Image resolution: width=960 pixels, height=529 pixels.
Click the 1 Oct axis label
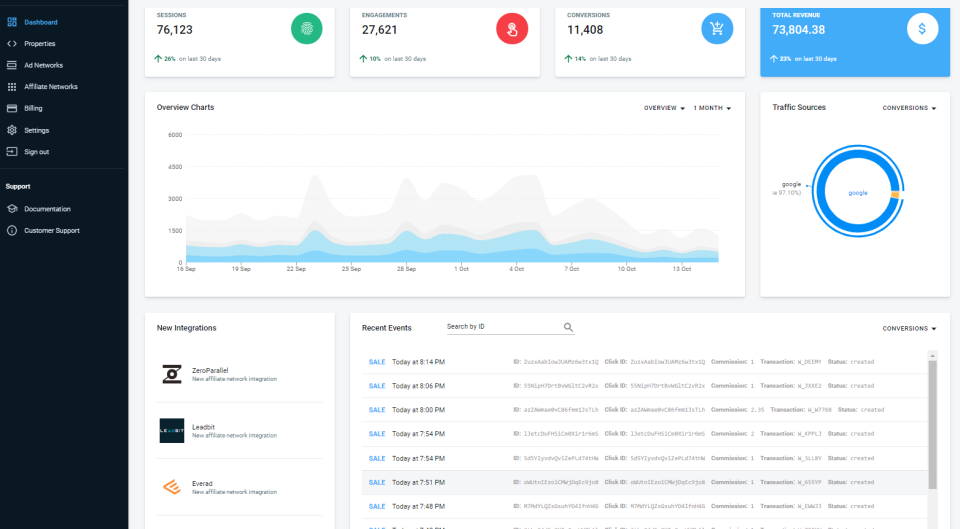[x=461, y=269]
